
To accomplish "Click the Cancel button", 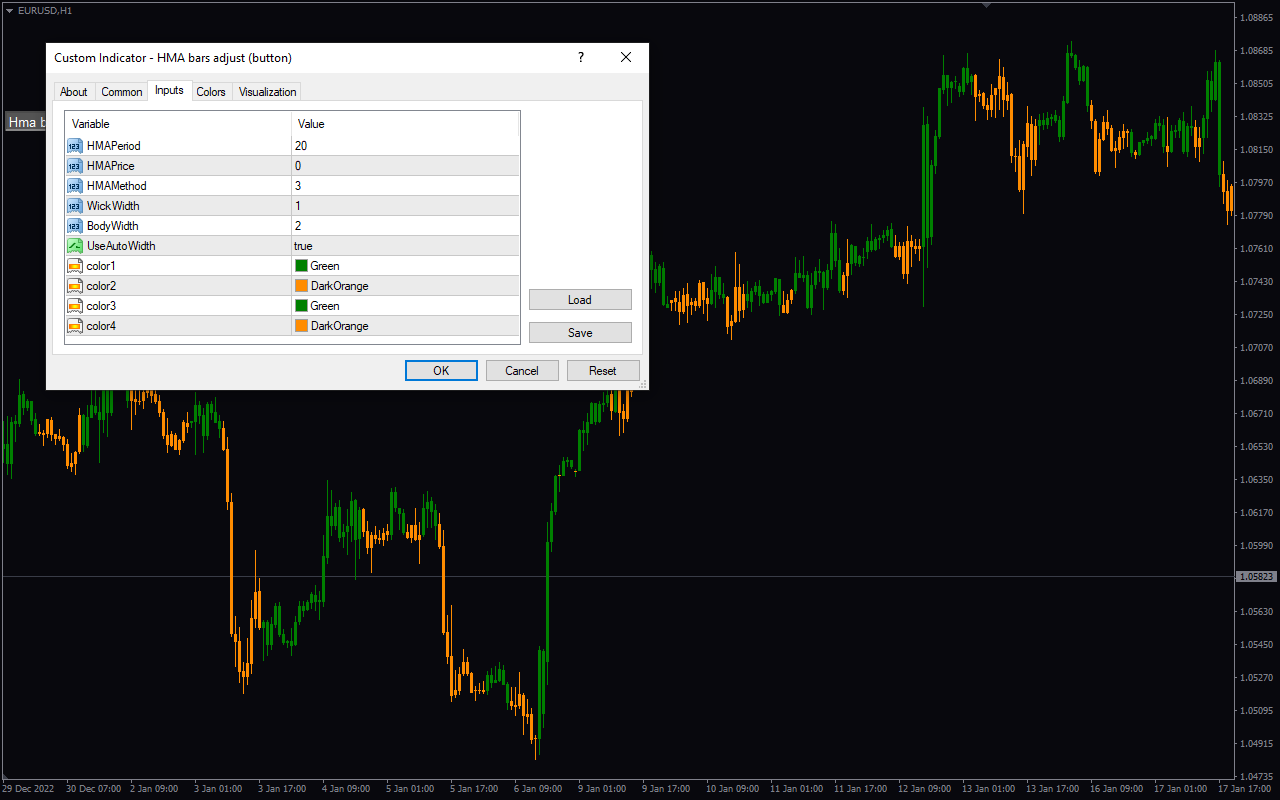I will click(x=522, y=371).
